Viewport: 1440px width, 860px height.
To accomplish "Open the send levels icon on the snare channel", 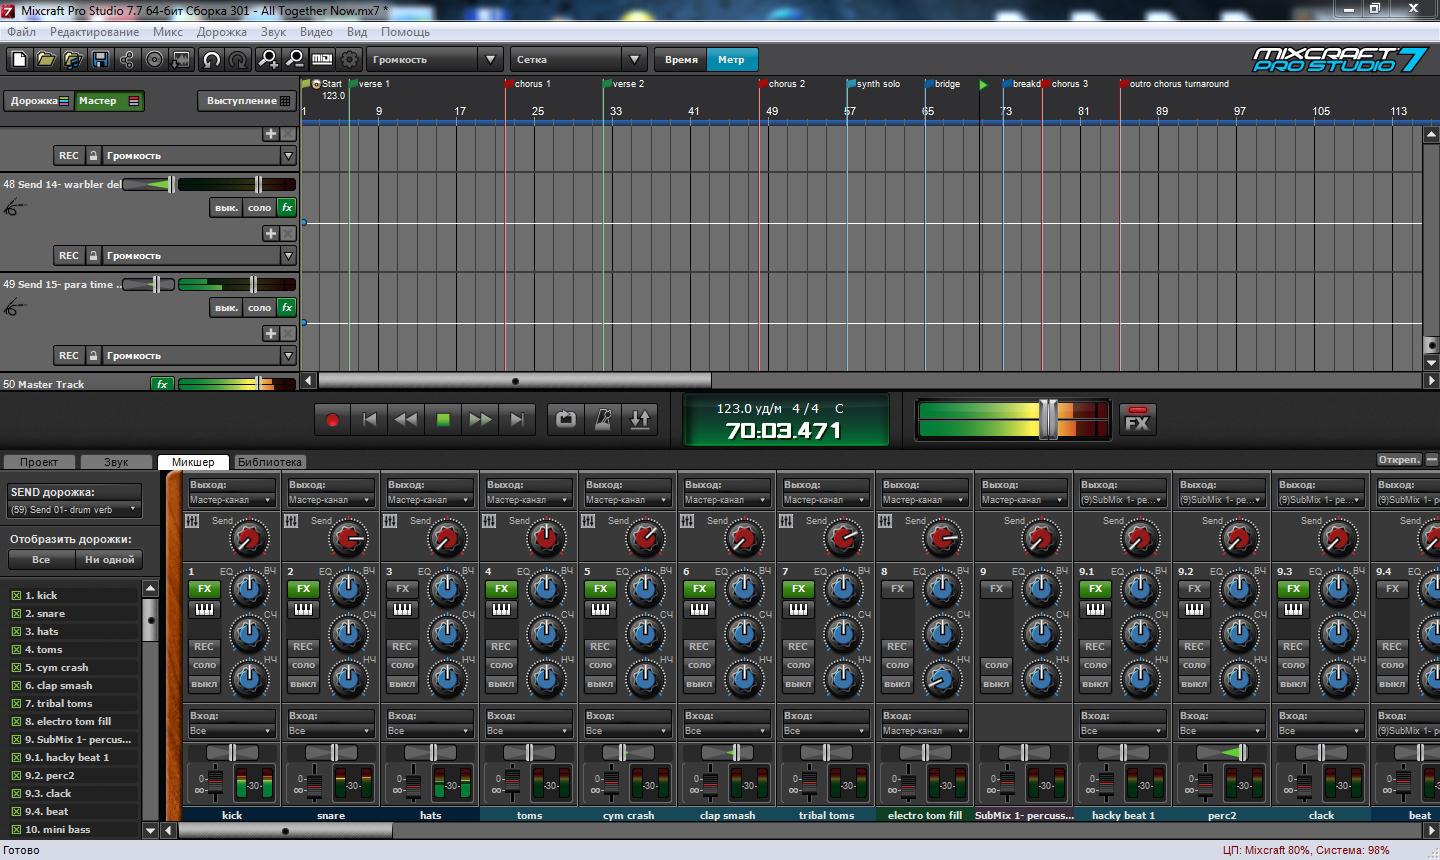I will 291,521.
